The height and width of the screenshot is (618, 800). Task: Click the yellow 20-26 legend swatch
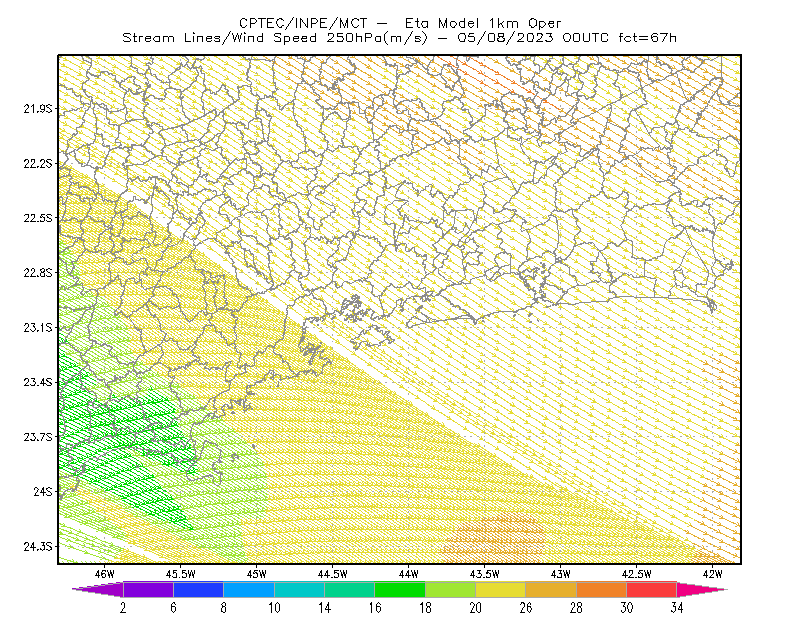coord(501,589)
